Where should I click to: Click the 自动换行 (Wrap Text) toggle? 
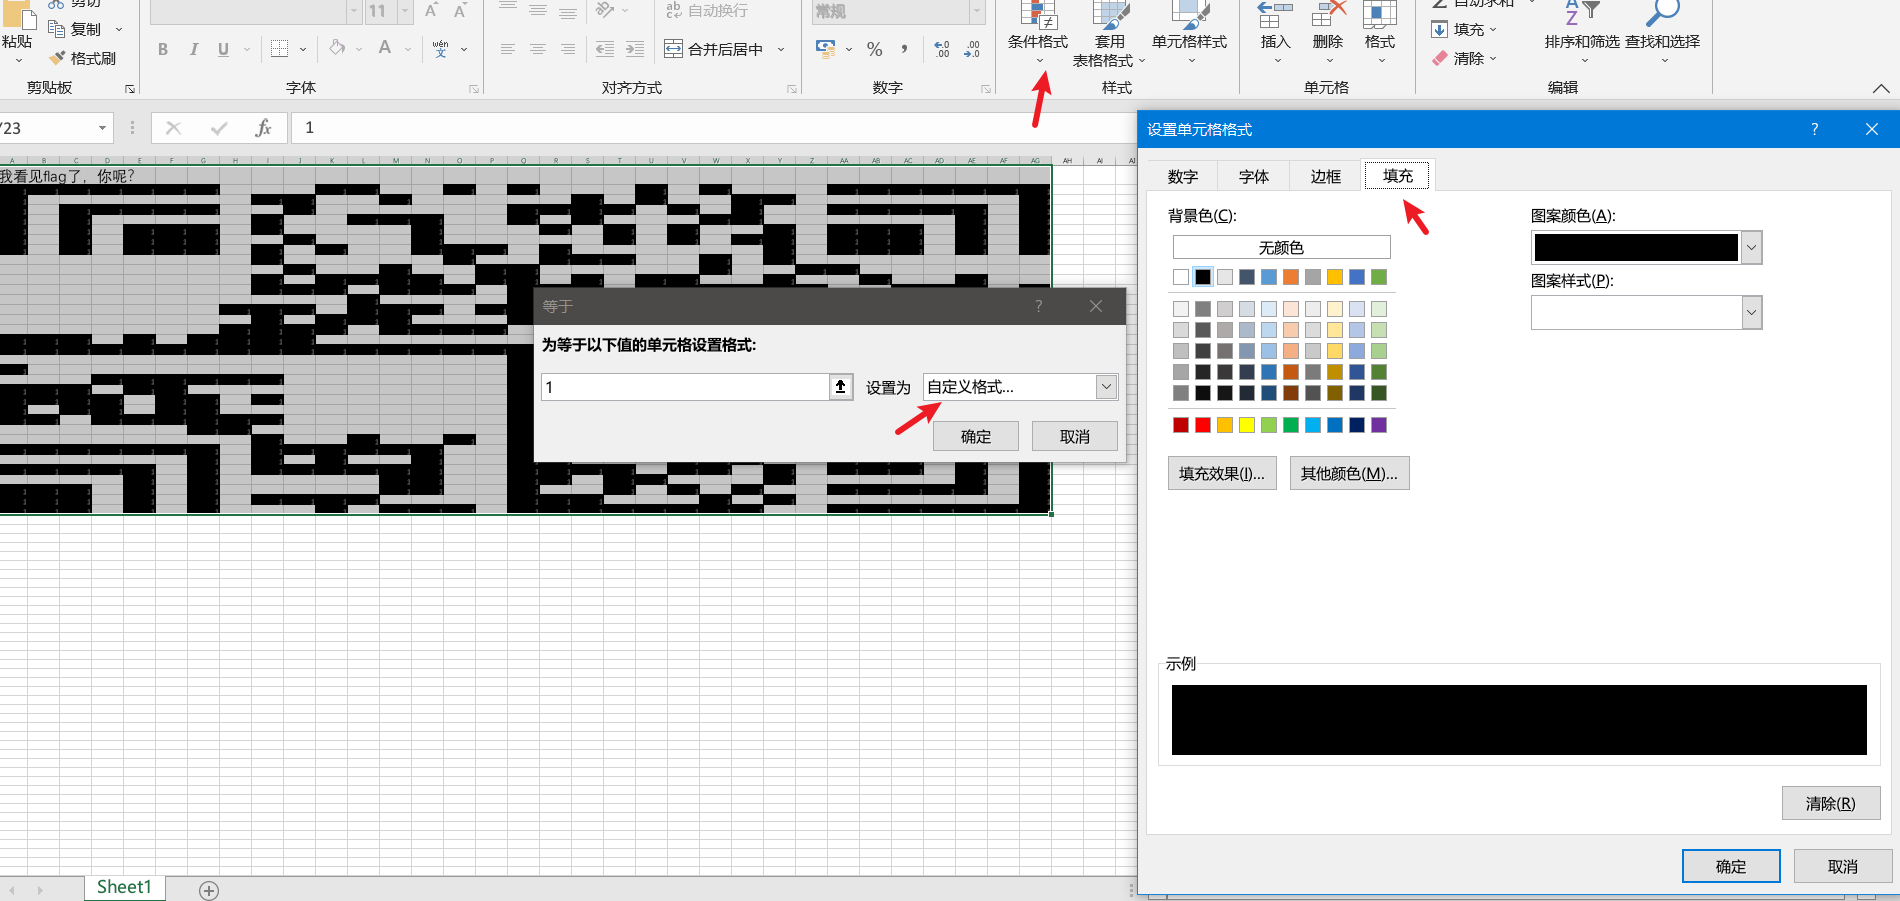tap(707, 10)
